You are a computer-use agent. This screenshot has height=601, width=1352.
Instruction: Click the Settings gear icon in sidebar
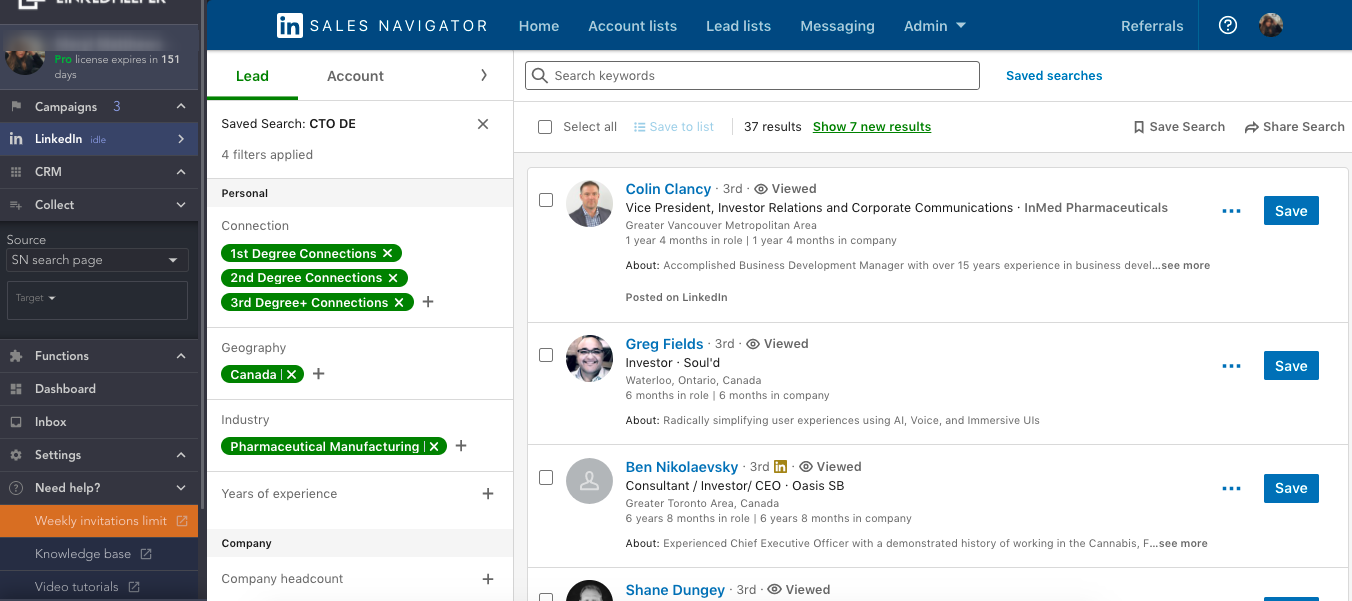[16, 455]
